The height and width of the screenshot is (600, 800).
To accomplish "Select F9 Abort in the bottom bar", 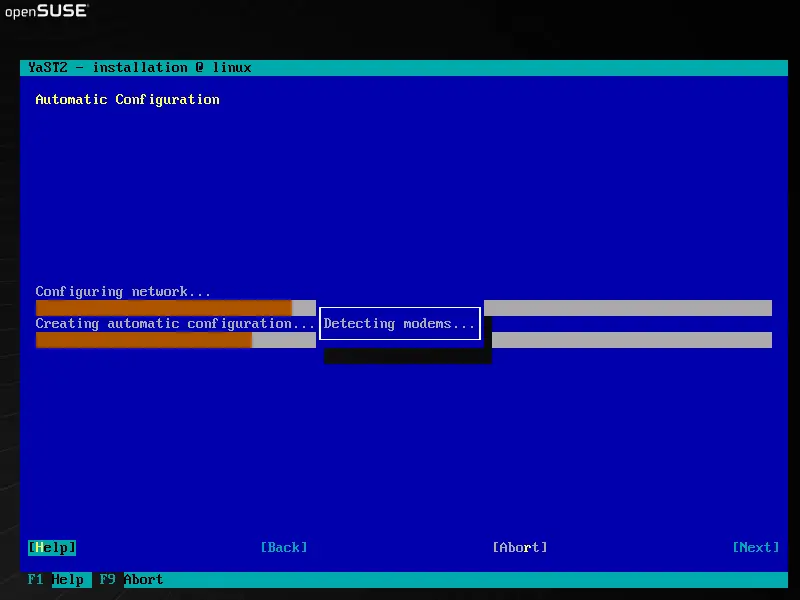I will [x=131, y=580].
